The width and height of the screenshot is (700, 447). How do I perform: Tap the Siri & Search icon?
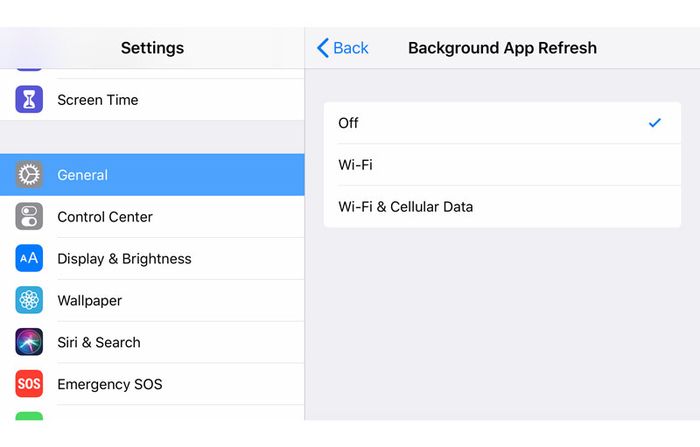coord(29,342)
